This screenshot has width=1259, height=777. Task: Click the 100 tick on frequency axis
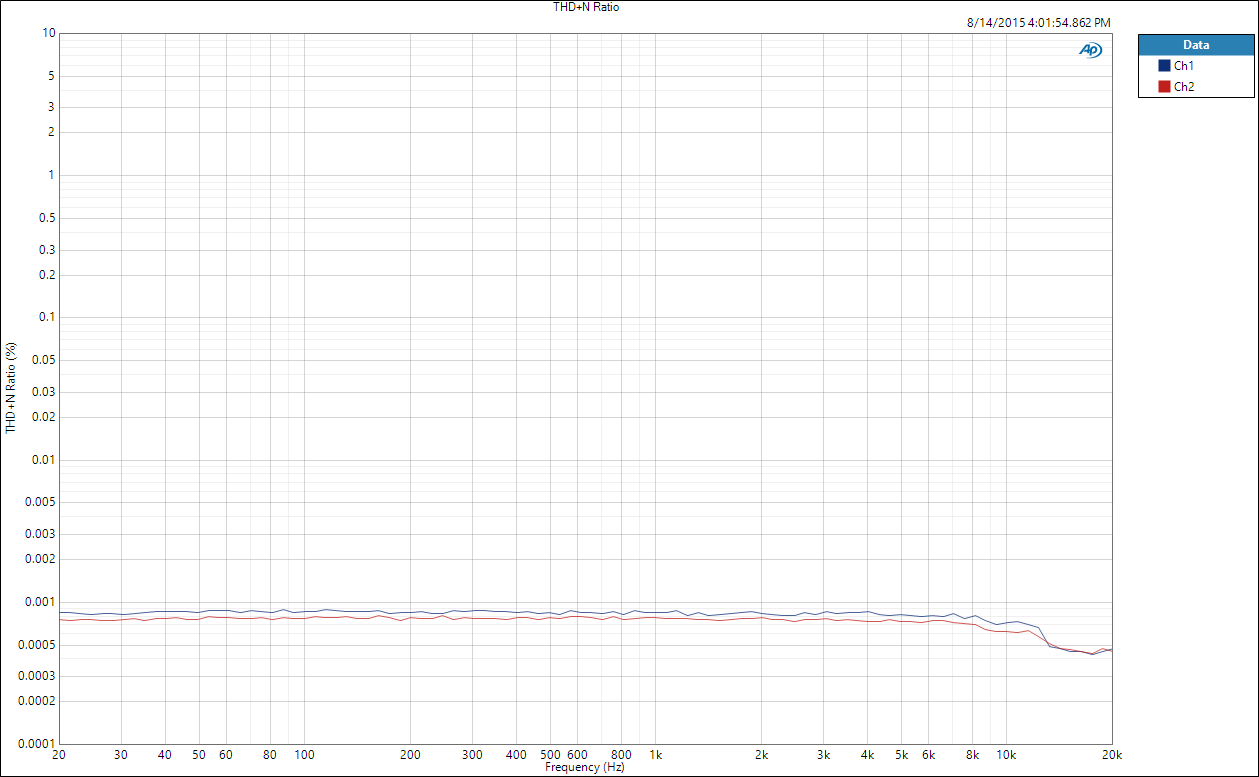coord(305,755)
